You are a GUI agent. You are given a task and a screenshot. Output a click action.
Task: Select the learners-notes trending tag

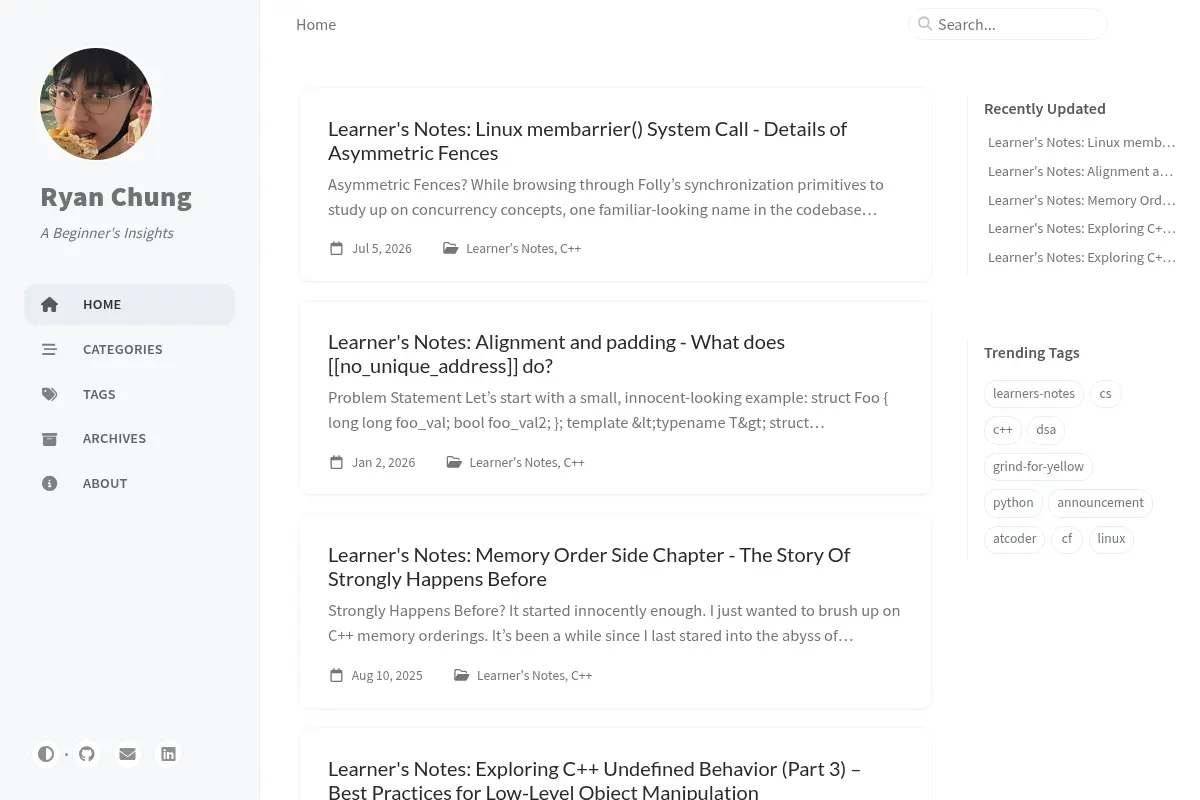1034,394
